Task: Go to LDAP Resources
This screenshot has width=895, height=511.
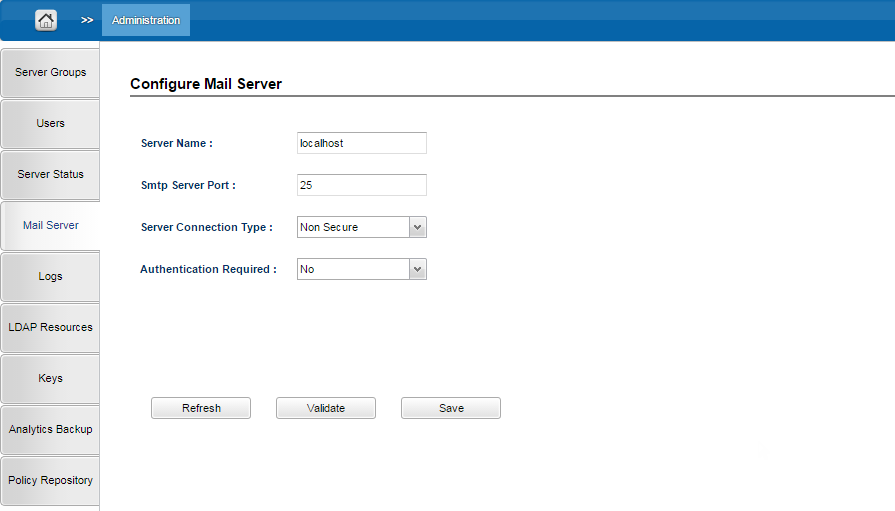Action: 50,327
